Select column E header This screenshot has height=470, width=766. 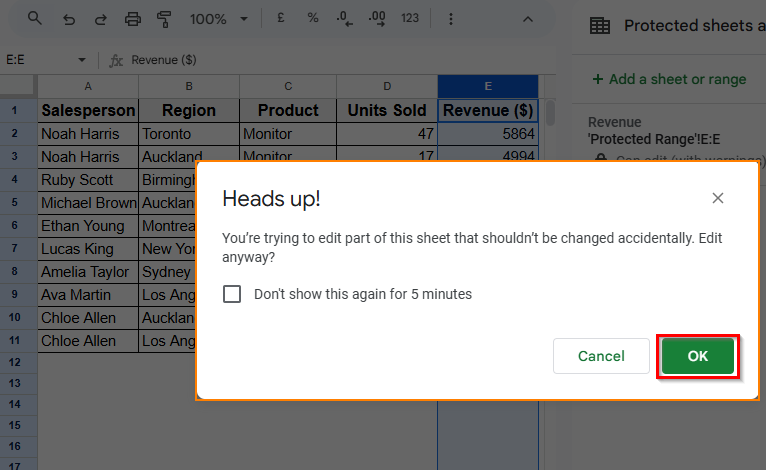[488, 87]
